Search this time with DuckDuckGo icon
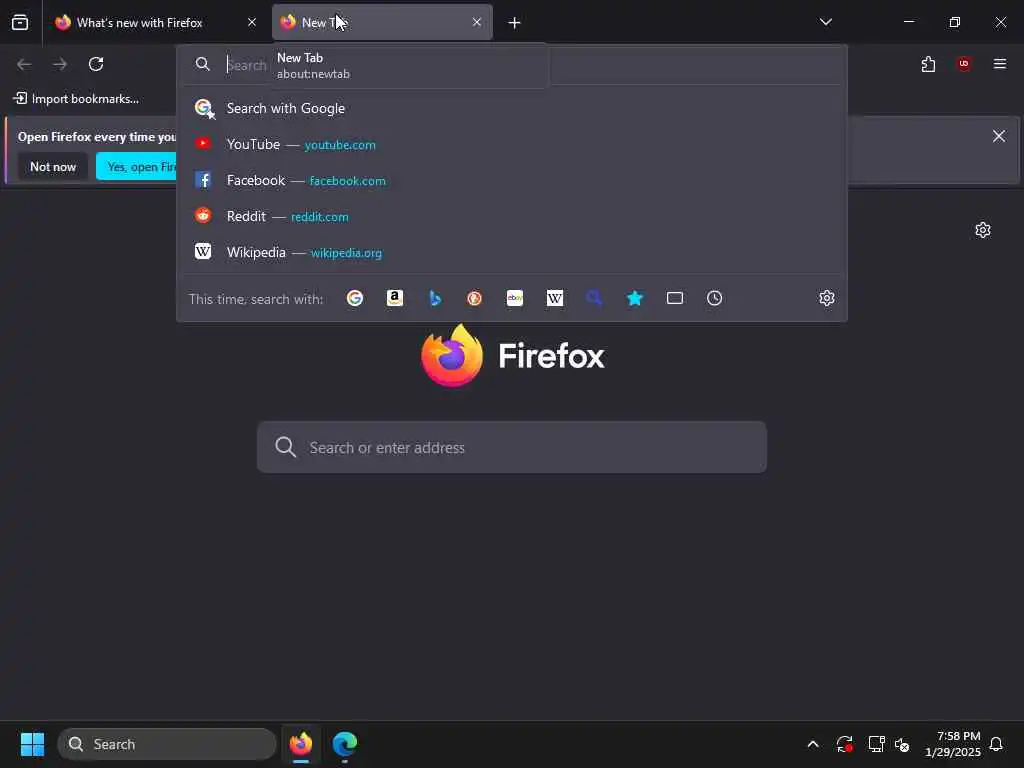Image resolution: width=1024 pixels, height=768 pixels. point(475,298)
